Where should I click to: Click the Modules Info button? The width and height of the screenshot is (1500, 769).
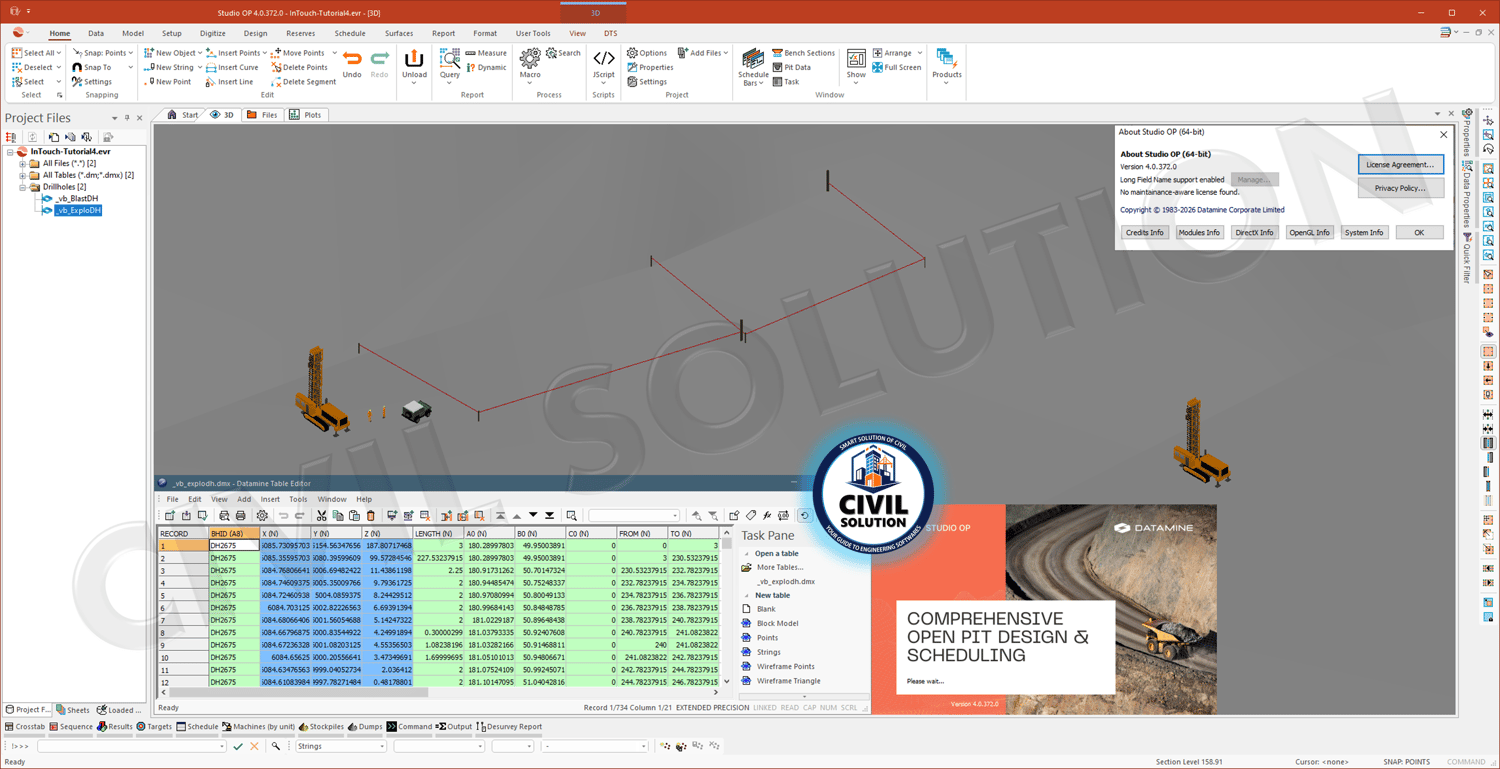click(1198, 232)
